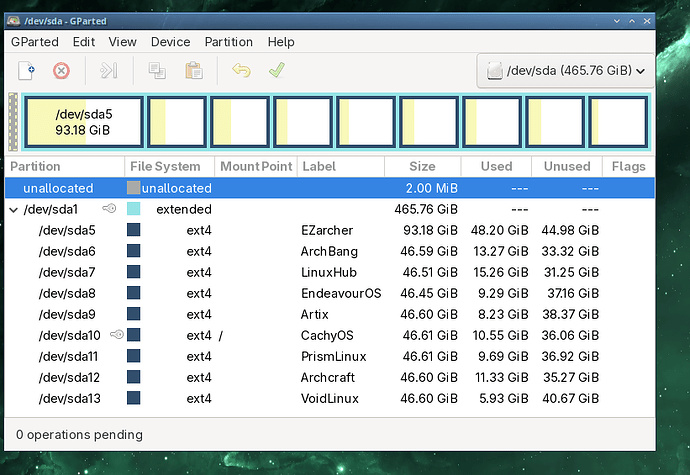Click the key icon next to /dev/sda1

(x=109, y=208)
